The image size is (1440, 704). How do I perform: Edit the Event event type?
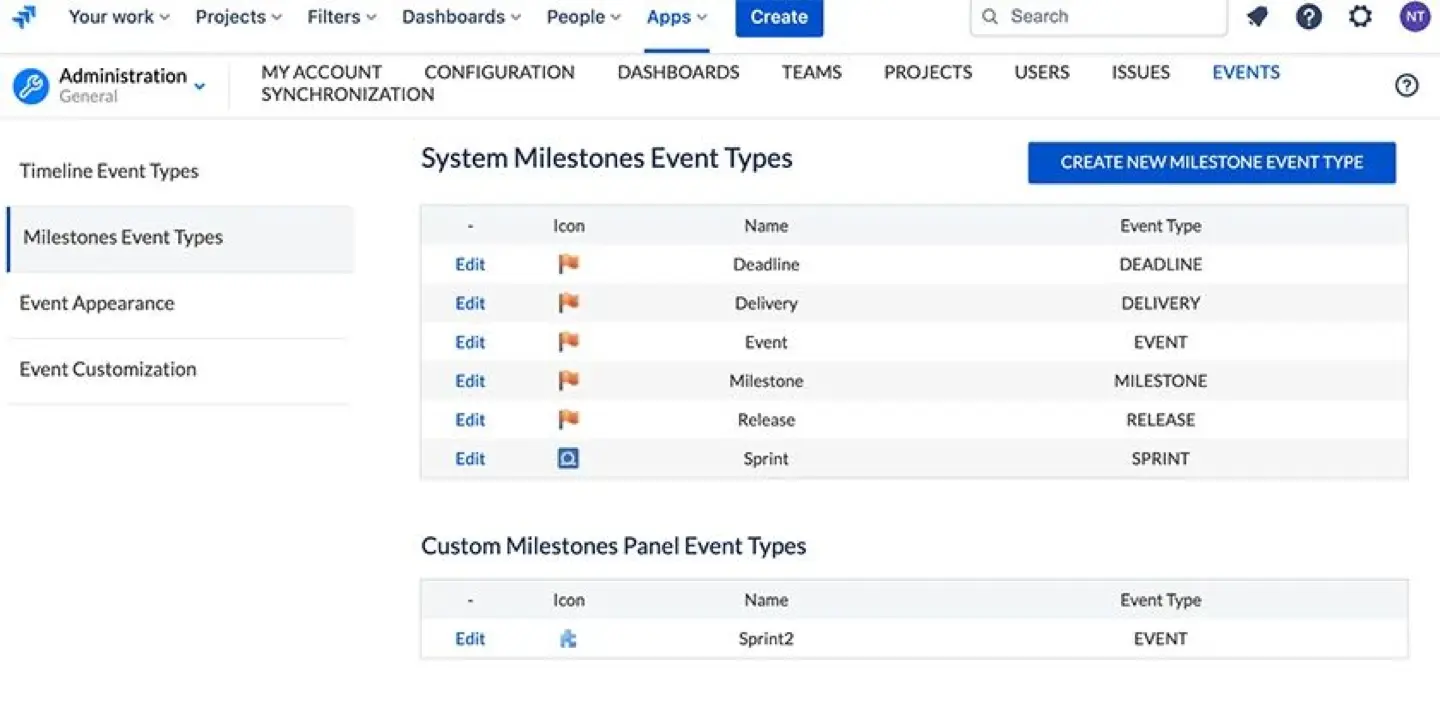[x=470, y=342]
